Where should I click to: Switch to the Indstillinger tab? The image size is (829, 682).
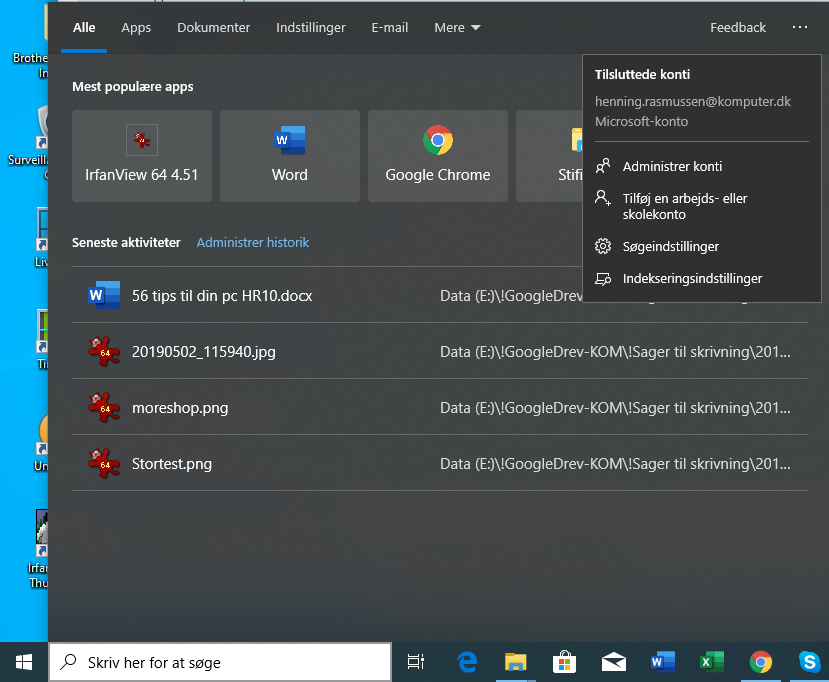pyautogui.click(x=311, y=27)
